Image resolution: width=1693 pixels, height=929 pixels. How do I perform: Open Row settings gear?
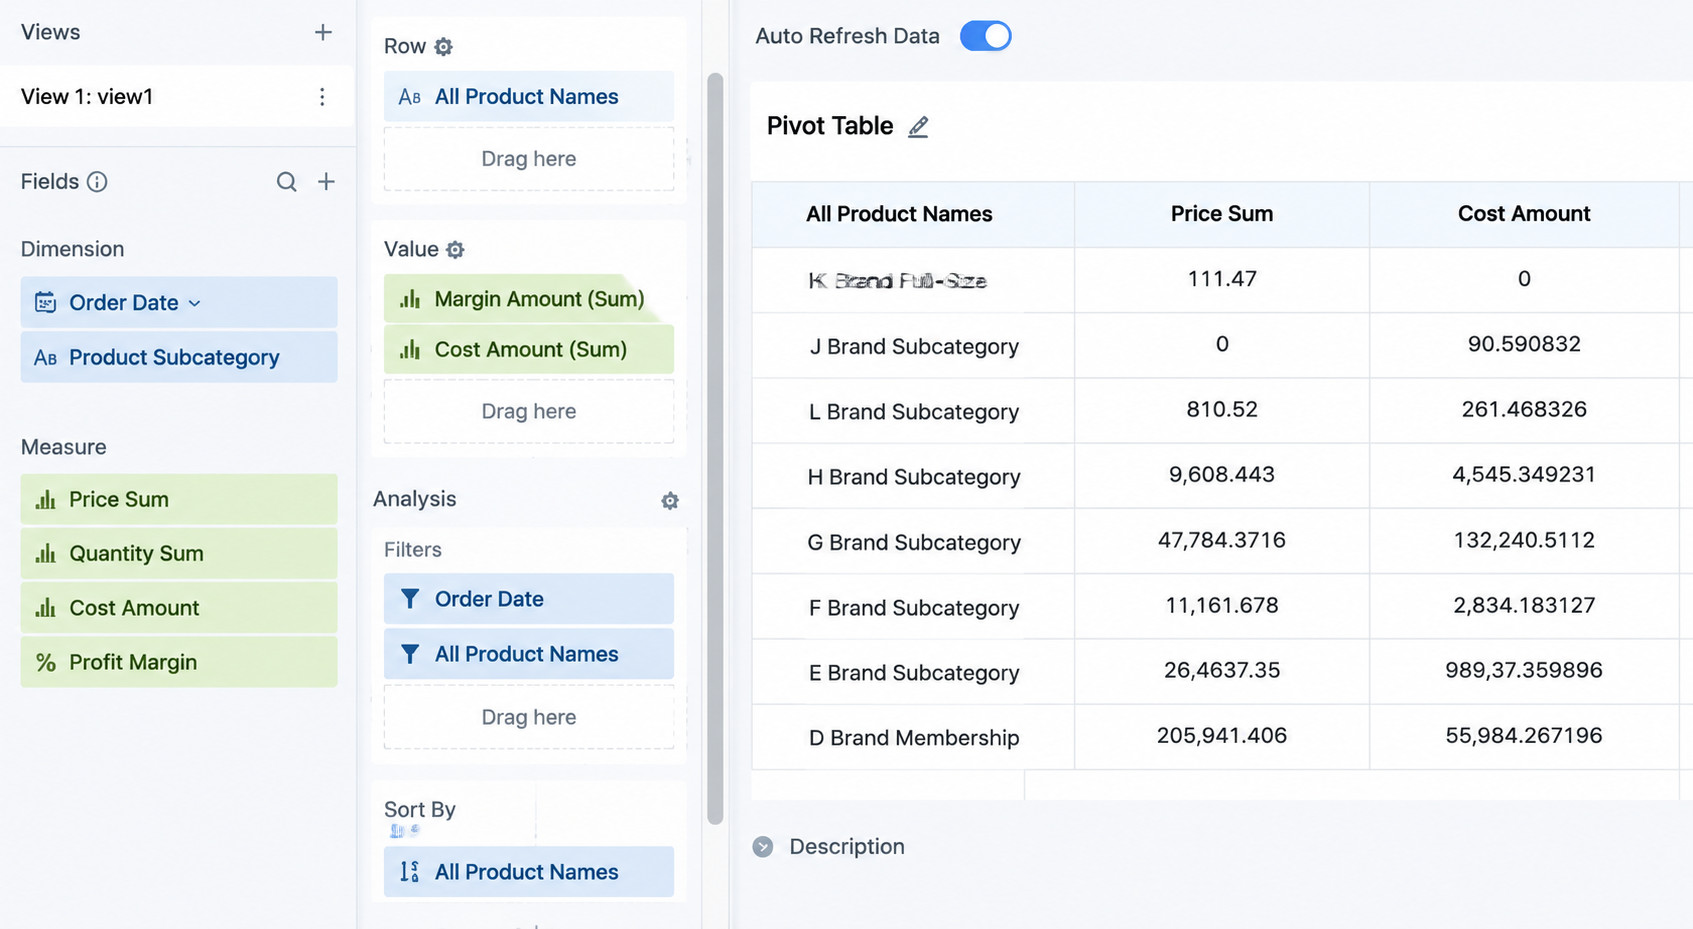click(x=444, y=47)
